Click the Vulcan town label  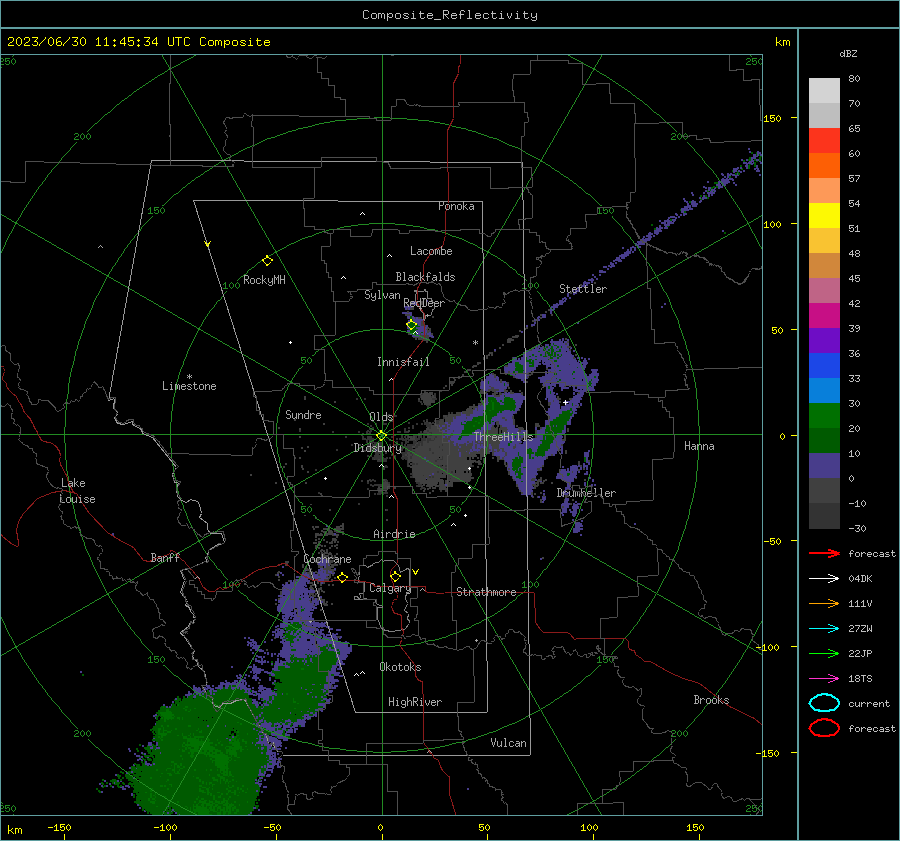(x=508, y=743)
